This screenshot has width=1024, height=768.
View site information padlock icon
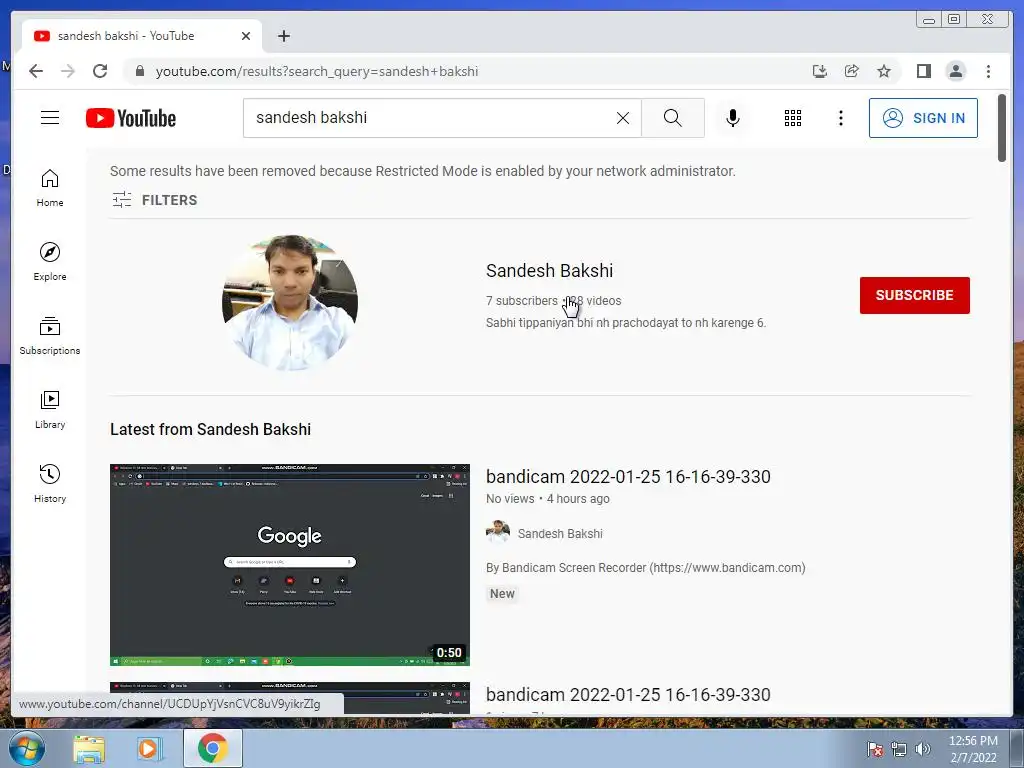140,71
